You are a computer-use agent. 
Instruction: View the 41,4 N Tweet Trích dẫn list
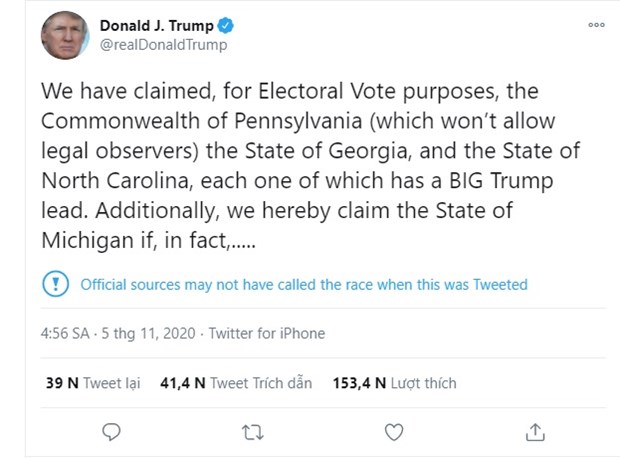tap(236, 382)
